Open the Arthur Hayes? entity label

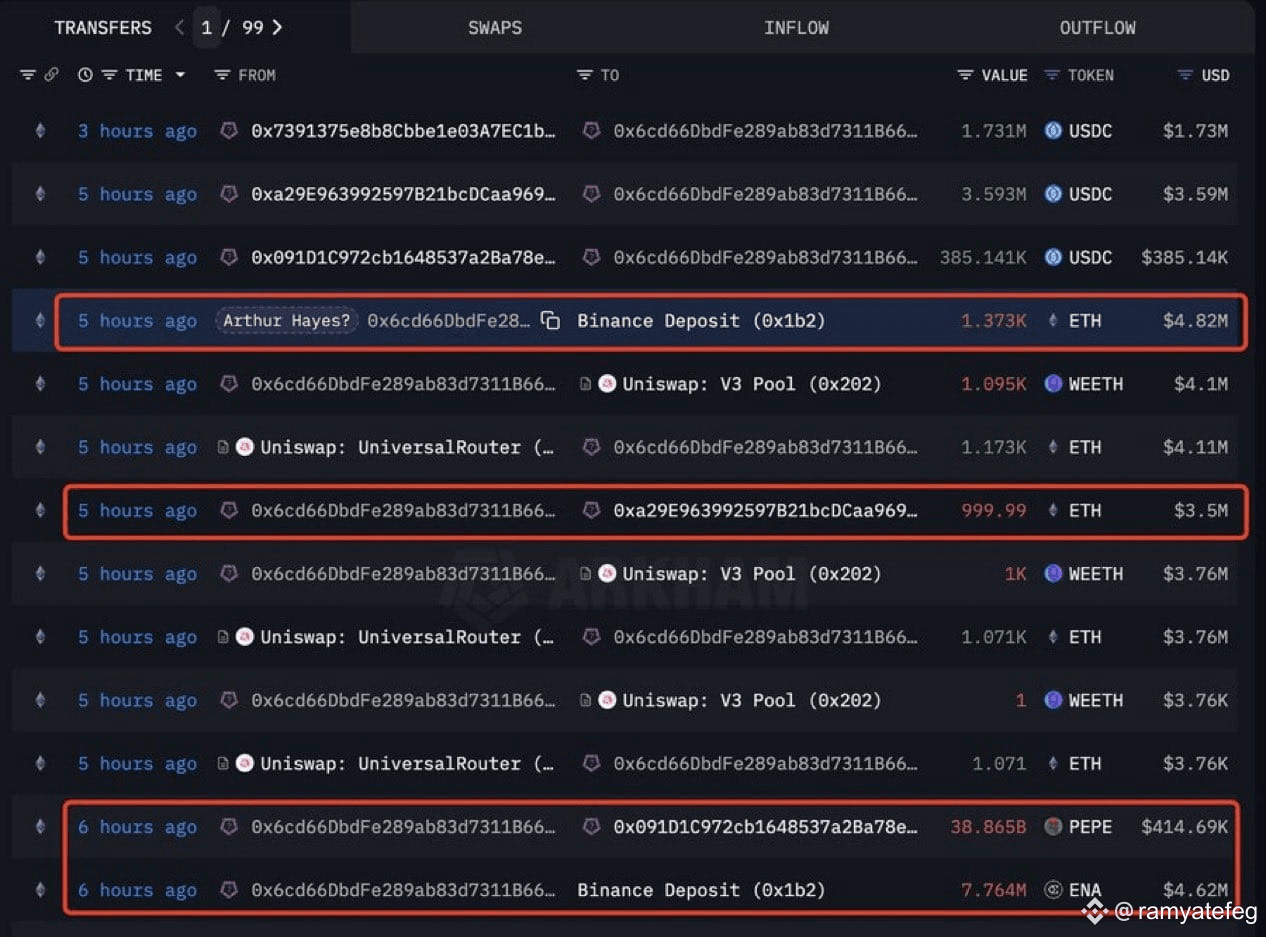(286, 321)
